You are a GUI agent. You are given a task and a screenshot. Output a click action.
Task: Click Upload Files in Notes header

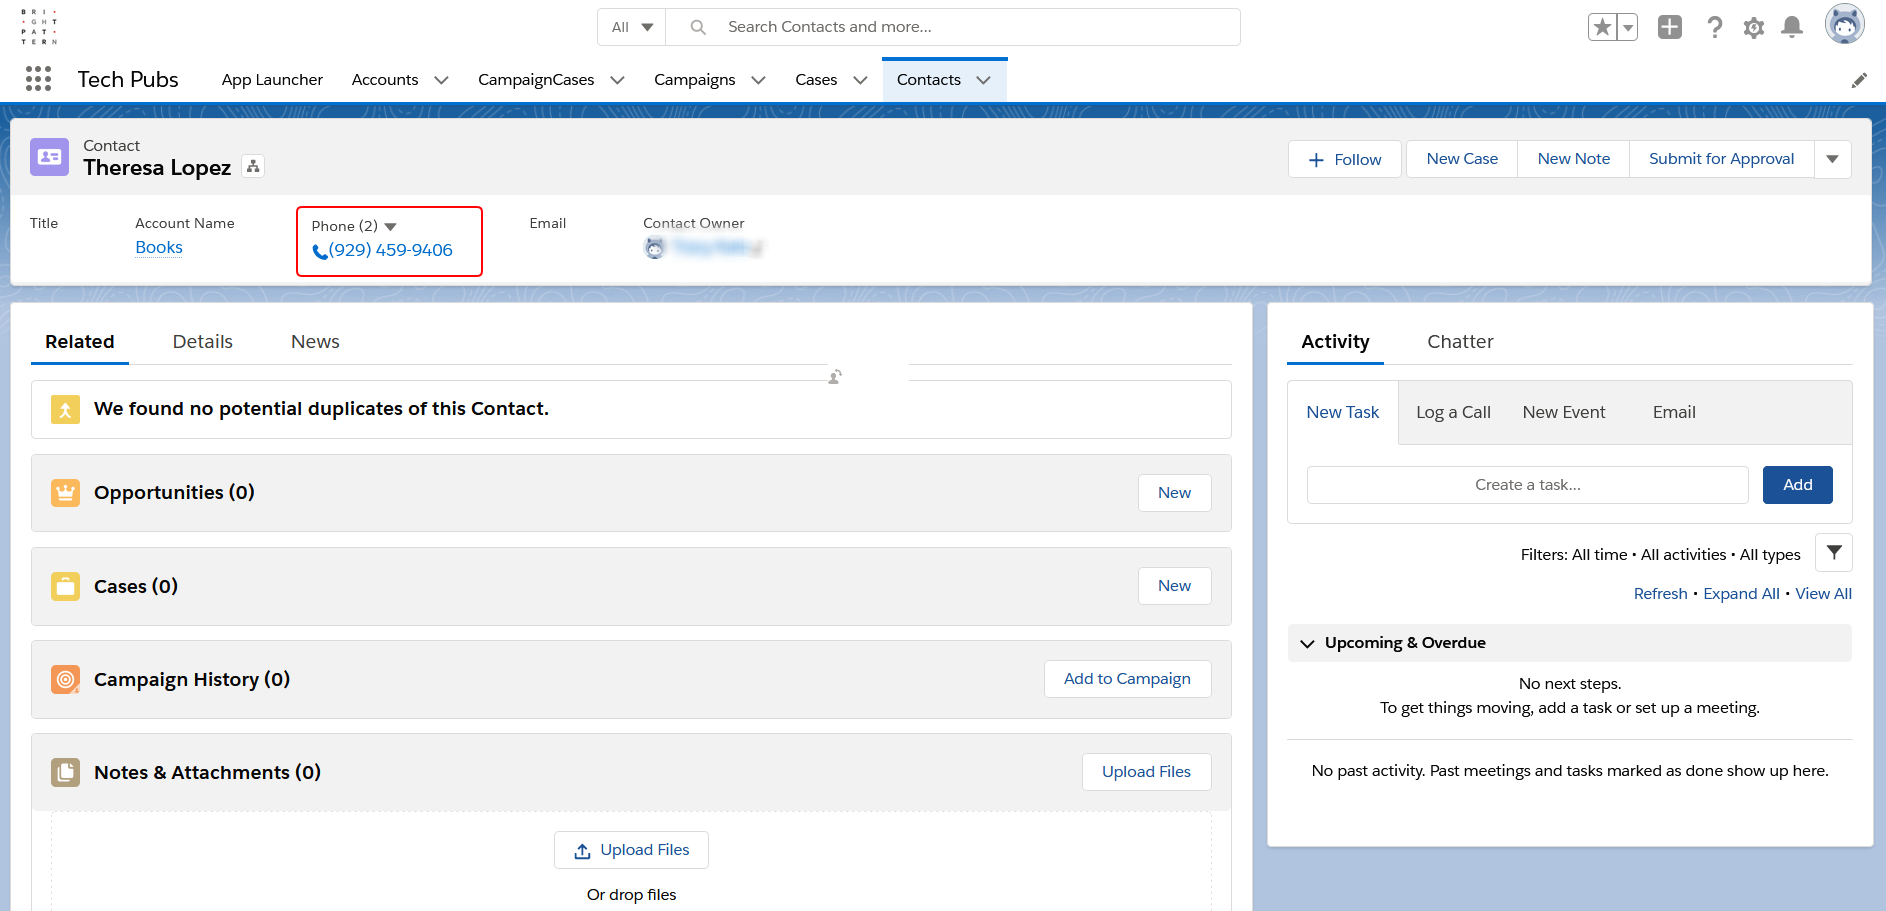coord(1147,772)
